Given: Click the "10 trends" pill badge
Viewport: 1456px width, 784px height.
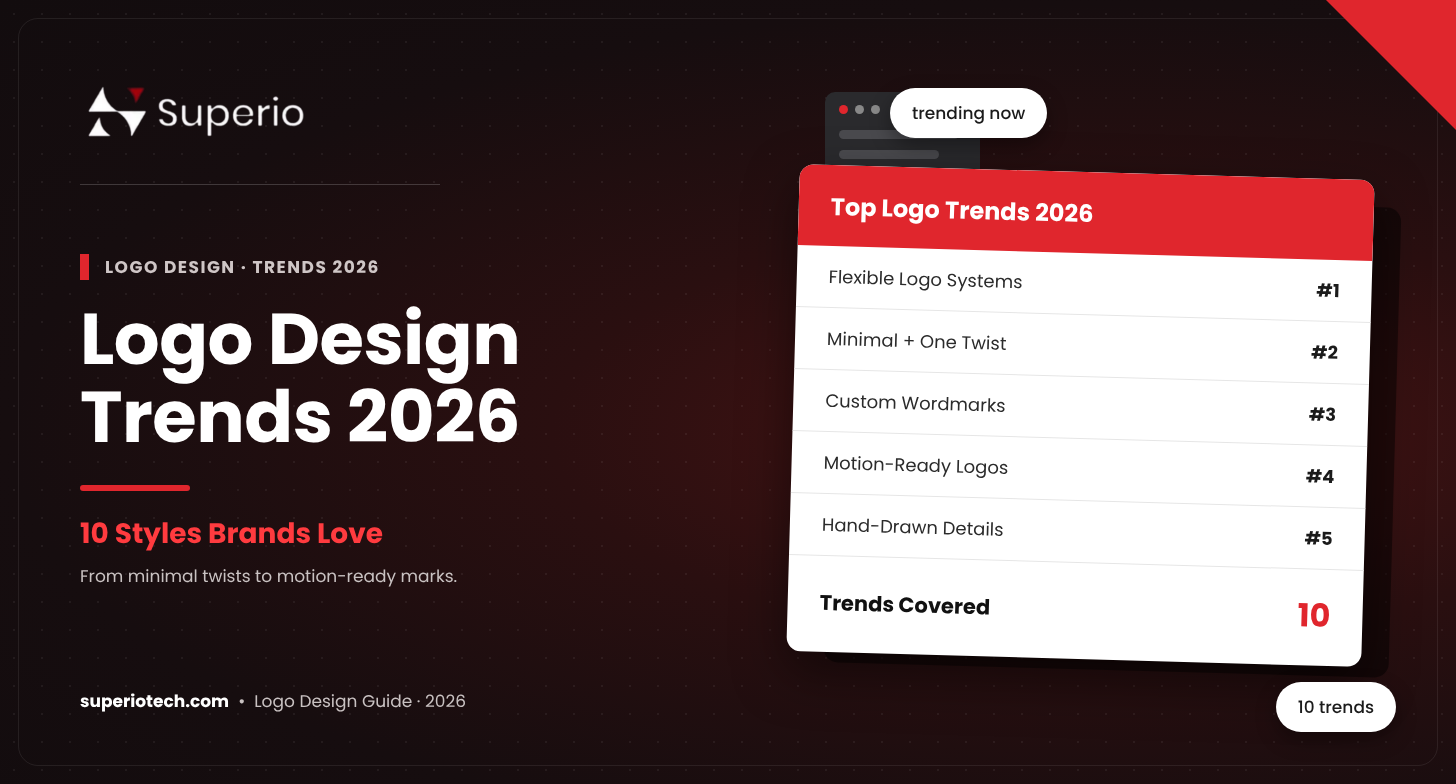Looking at the screenshot, I should pos(1335,707).
